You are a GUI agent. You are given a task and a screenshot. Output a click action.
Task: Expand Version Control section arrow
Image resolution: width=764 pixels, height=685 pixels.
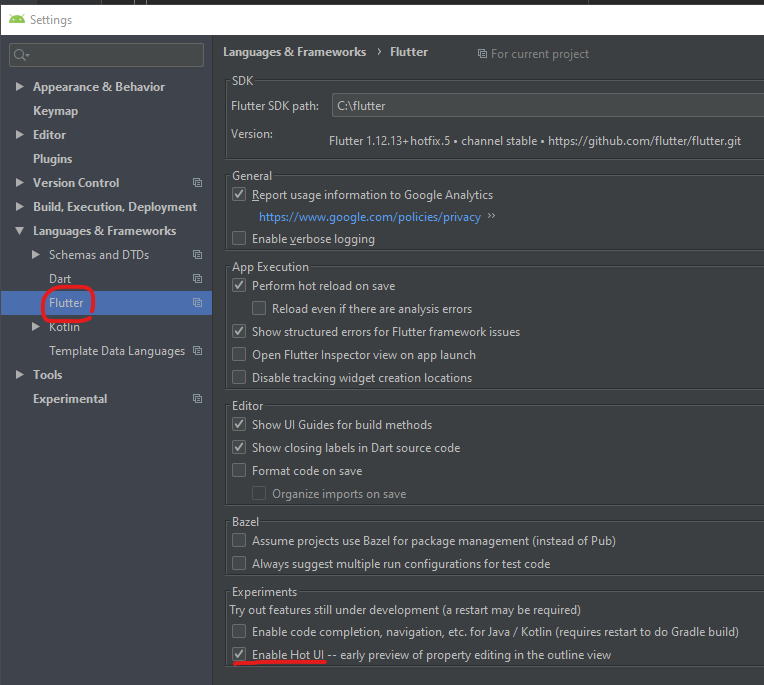click(x=19, y=183)
